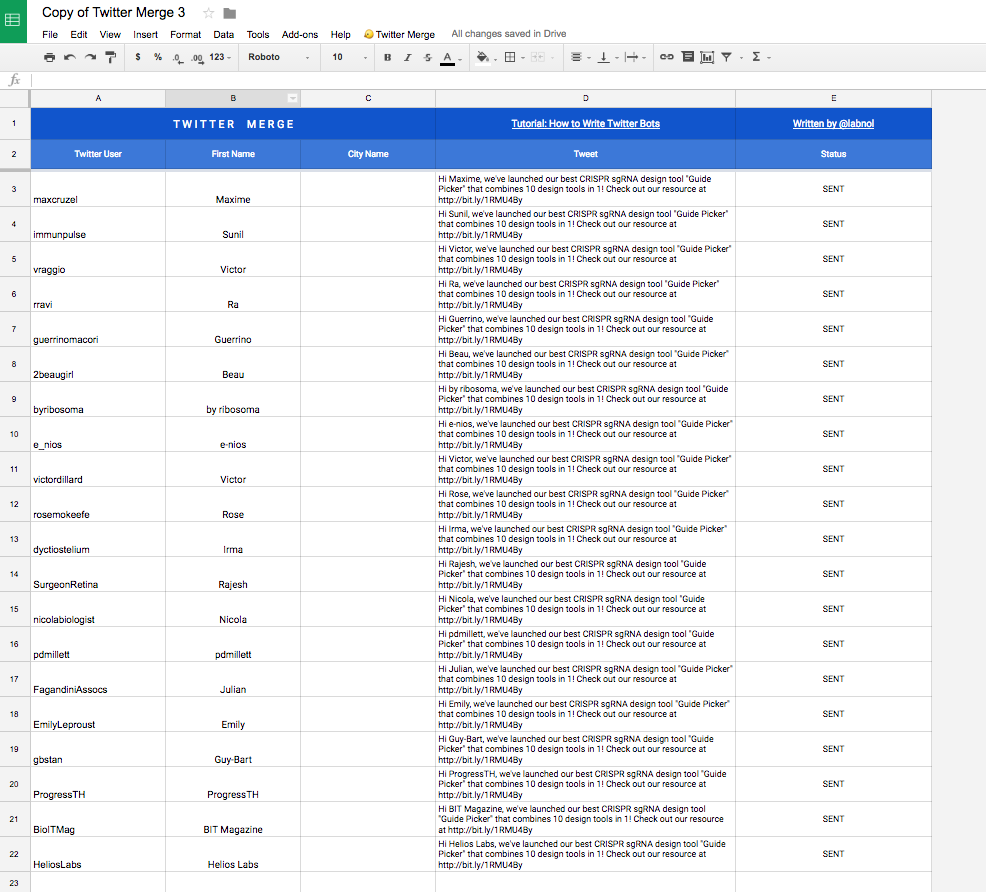
Task: Click the Insert link icon
Action: [667, 57]
